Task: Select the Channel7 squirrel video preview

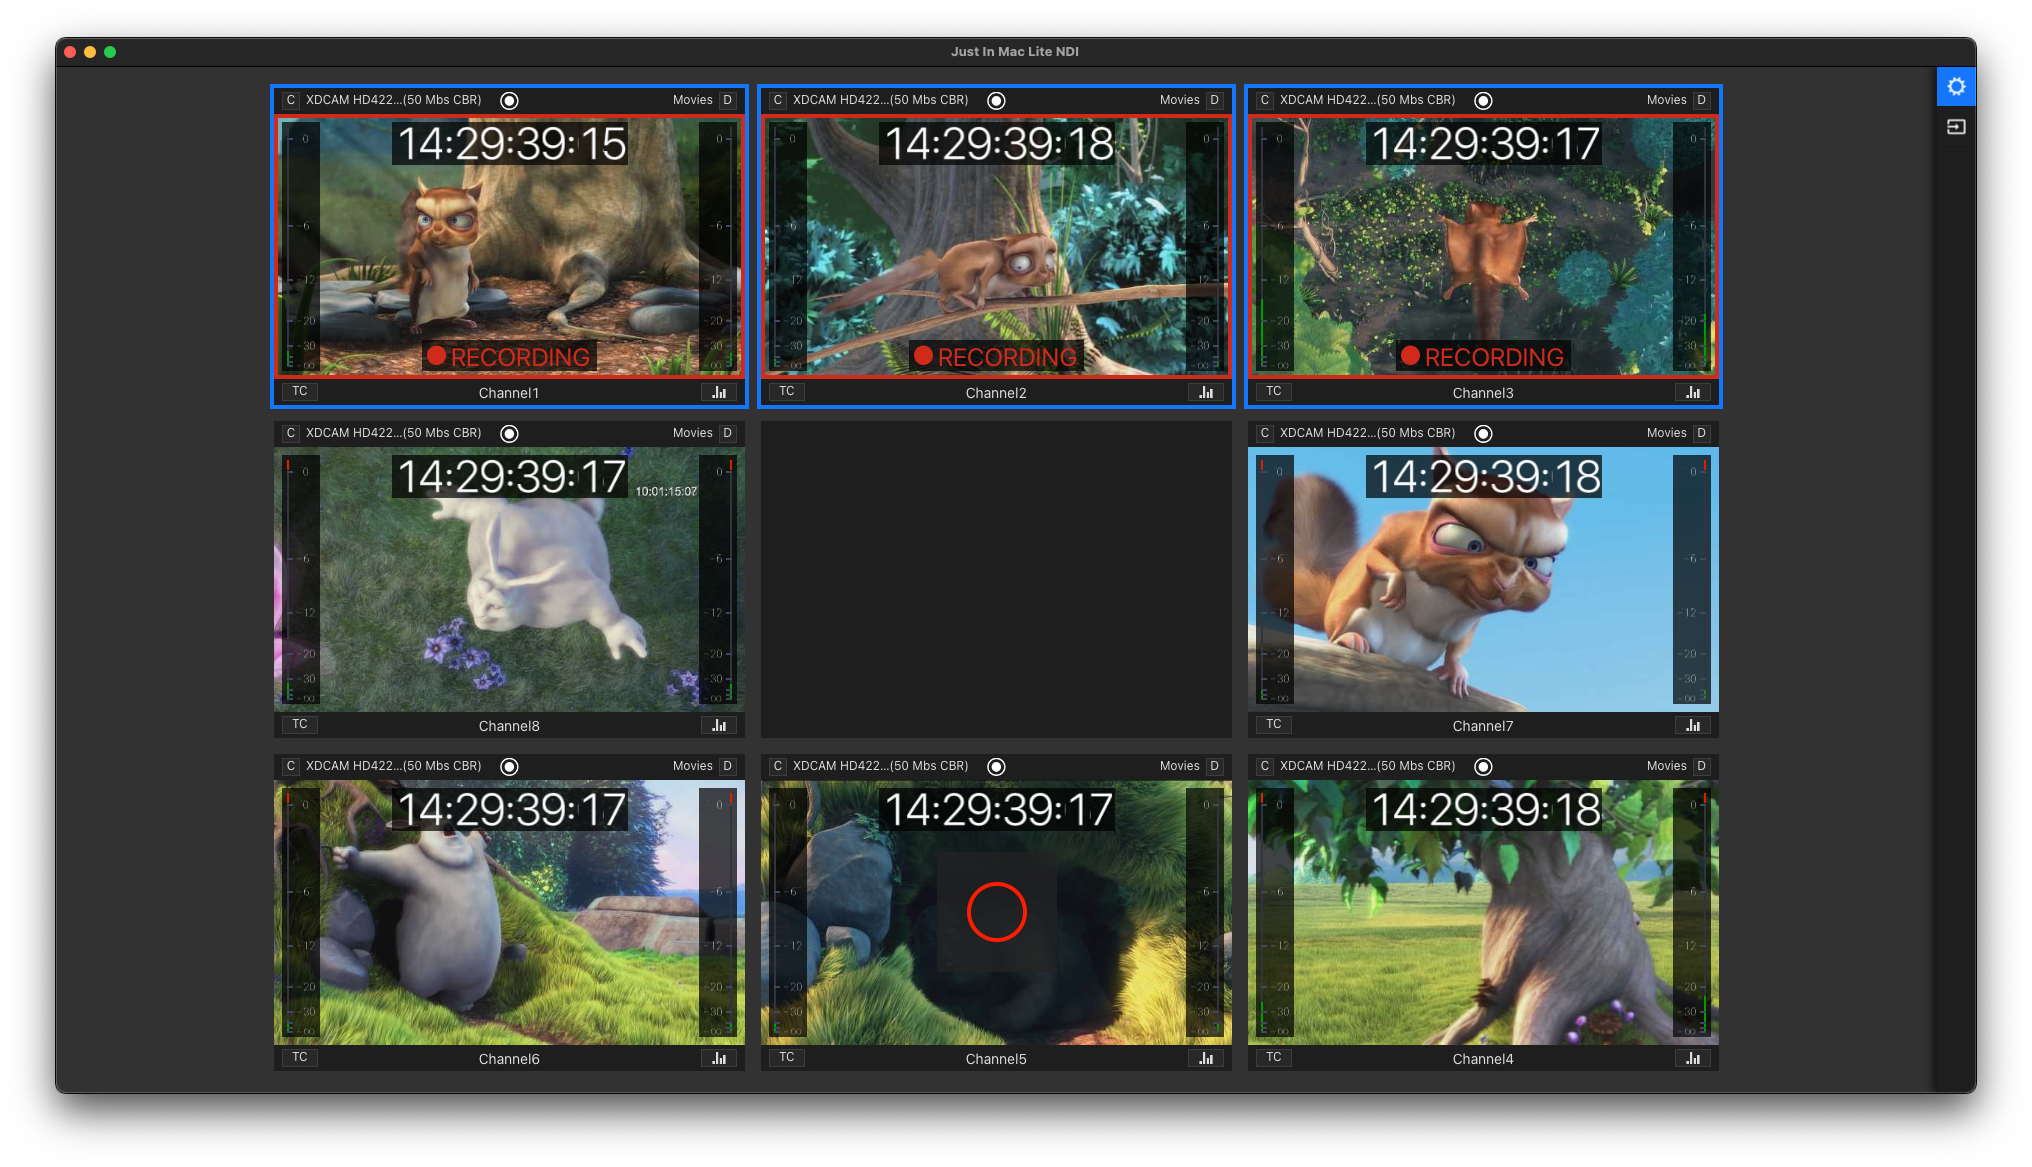Action: 1483,579
